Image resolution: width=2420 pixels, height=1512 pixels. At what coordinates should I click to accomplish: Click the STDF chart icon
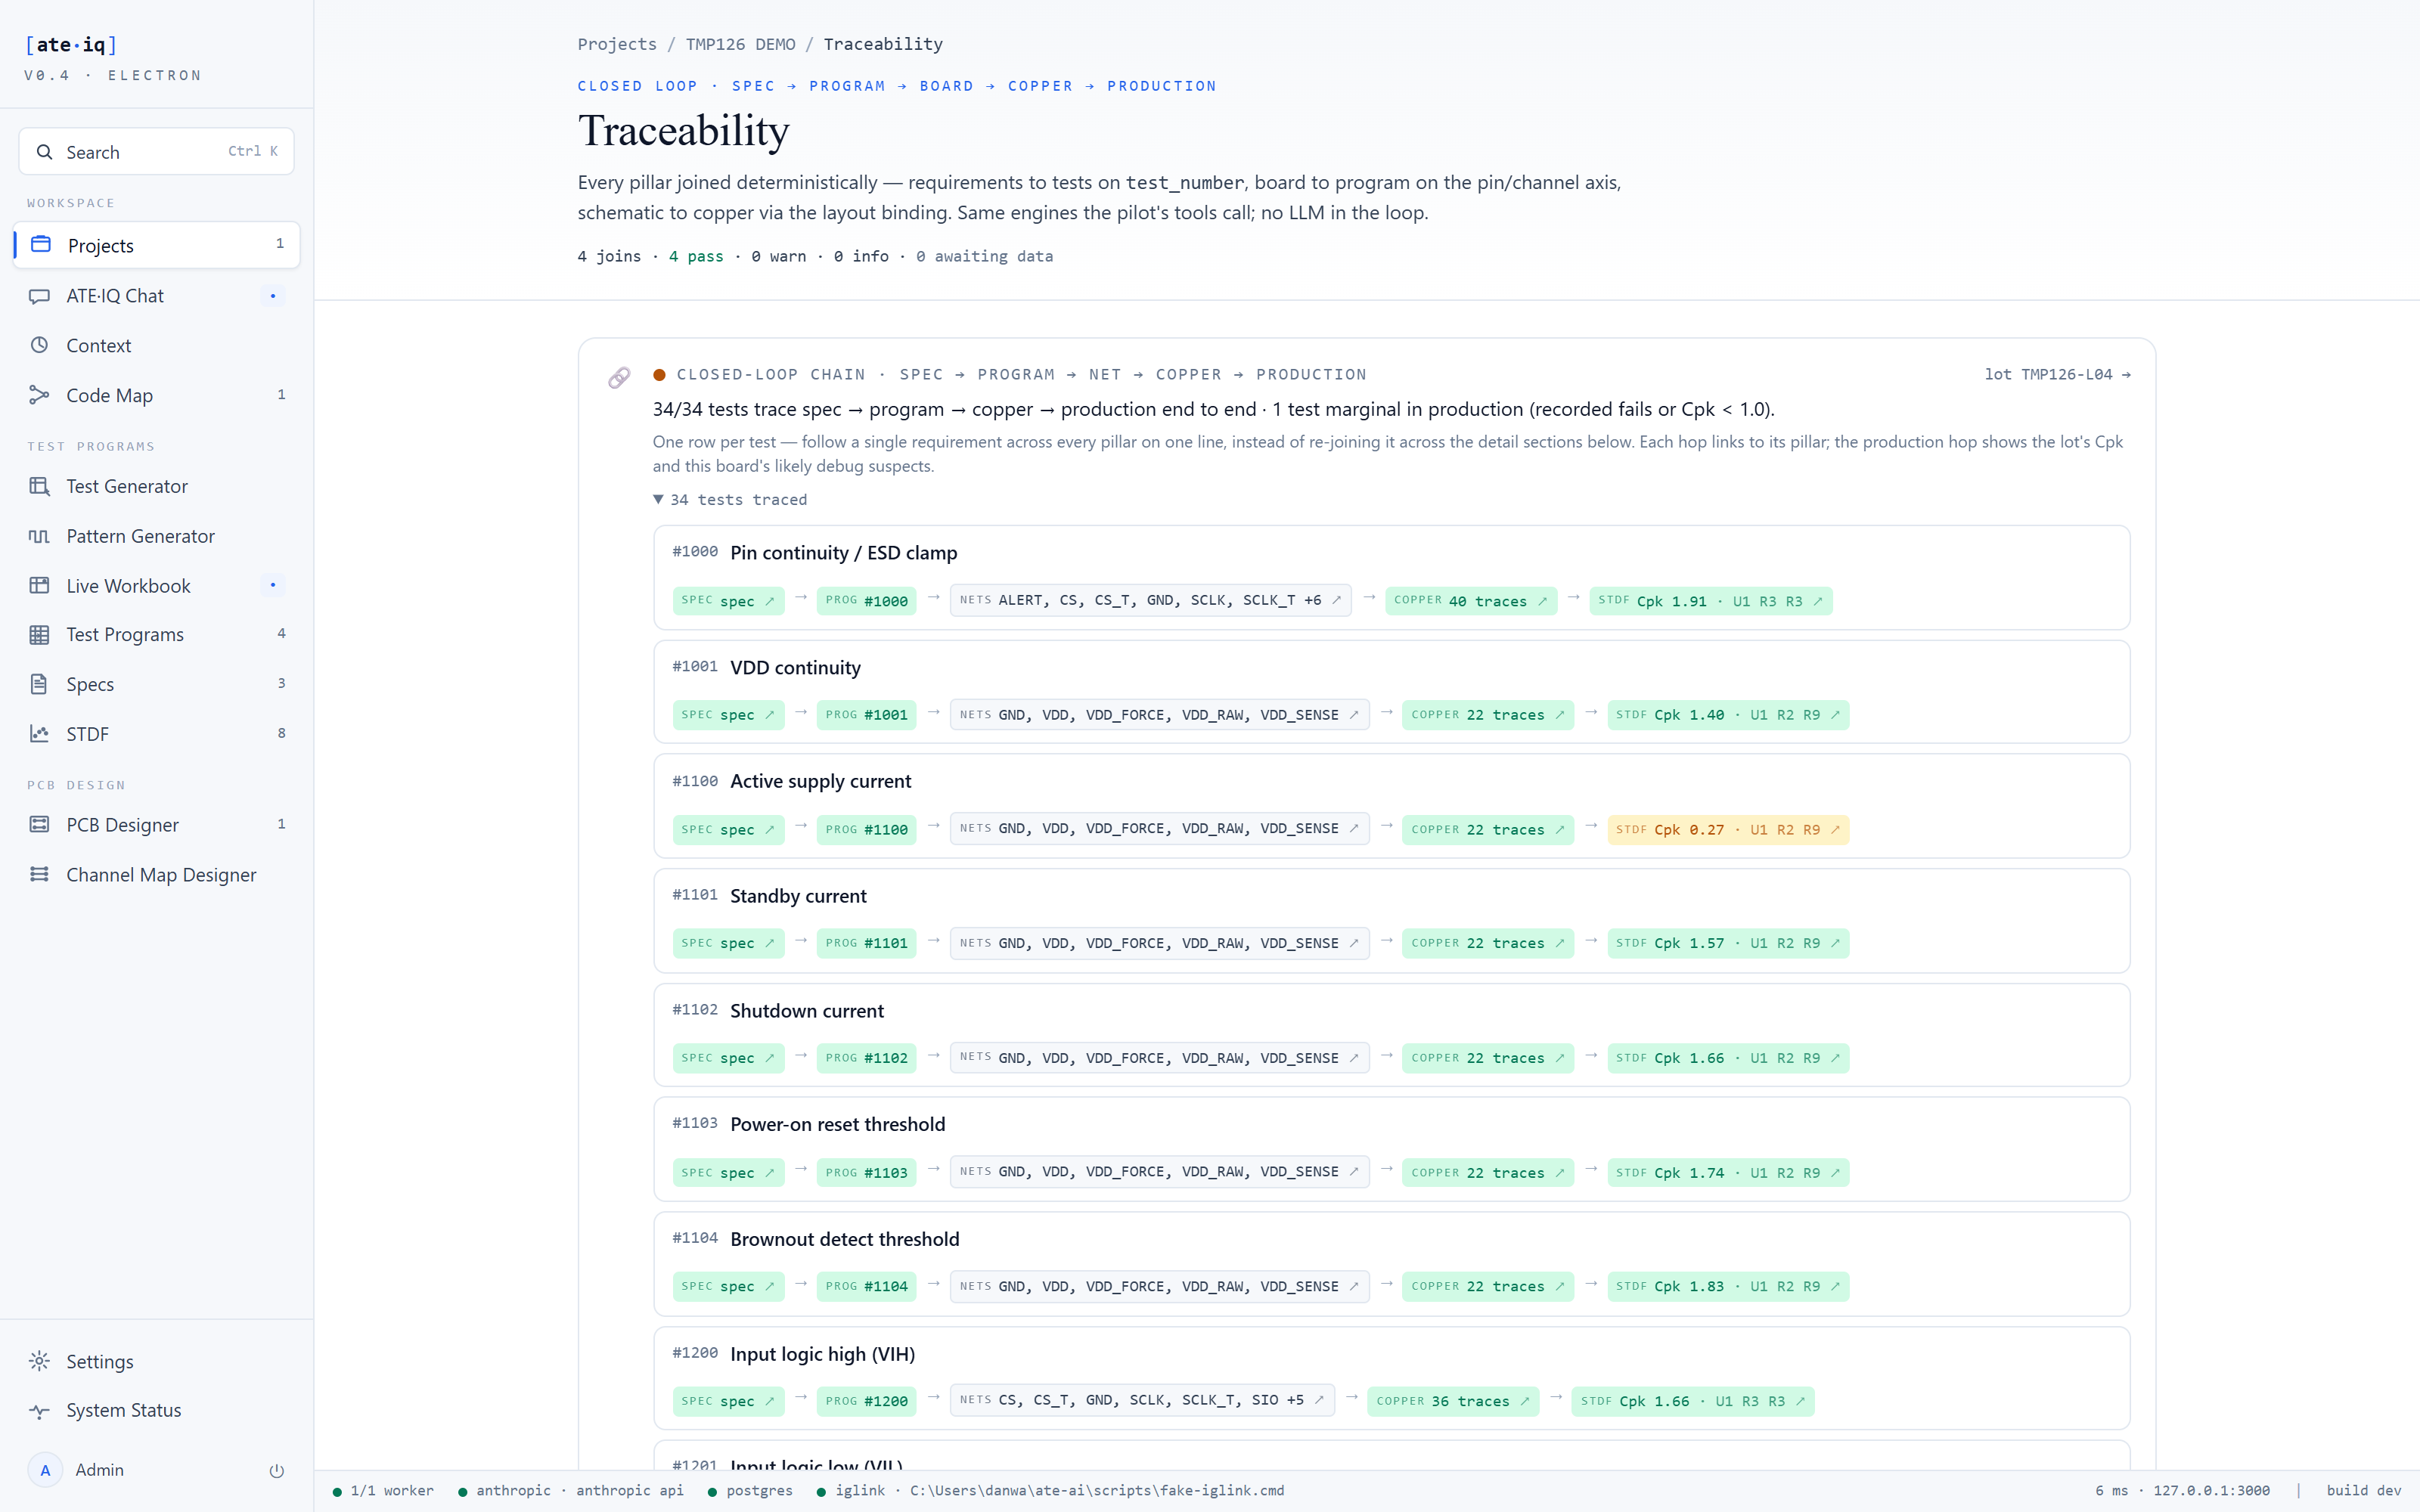pyautogui.click(x=40, y=734)
